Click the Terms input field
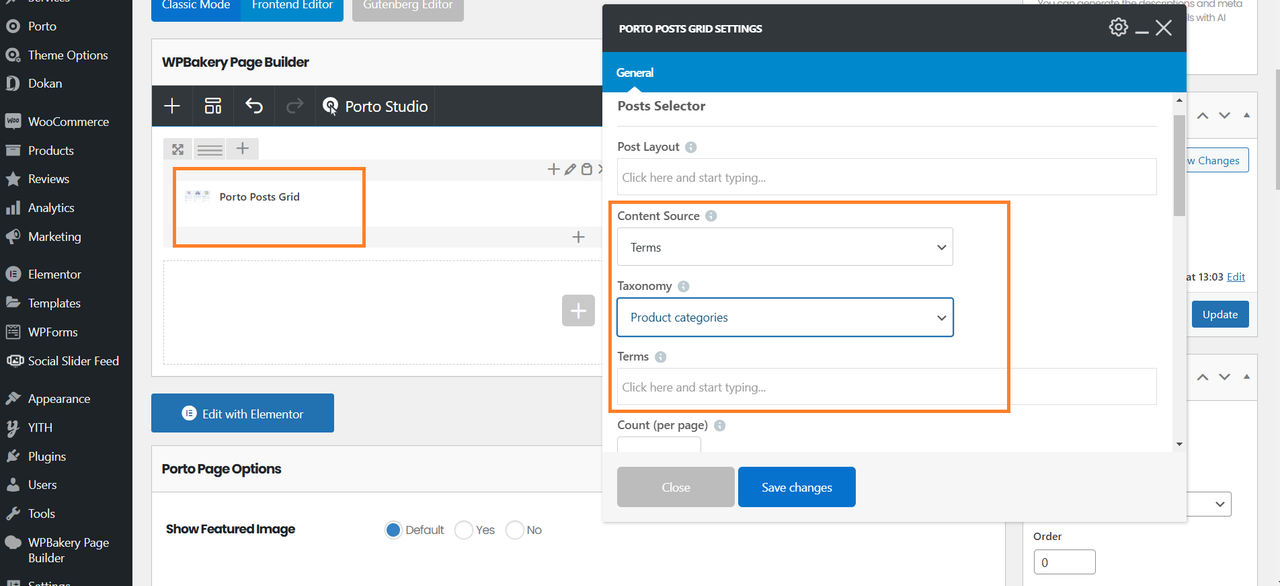The image size is (1280, 586). 886,387
